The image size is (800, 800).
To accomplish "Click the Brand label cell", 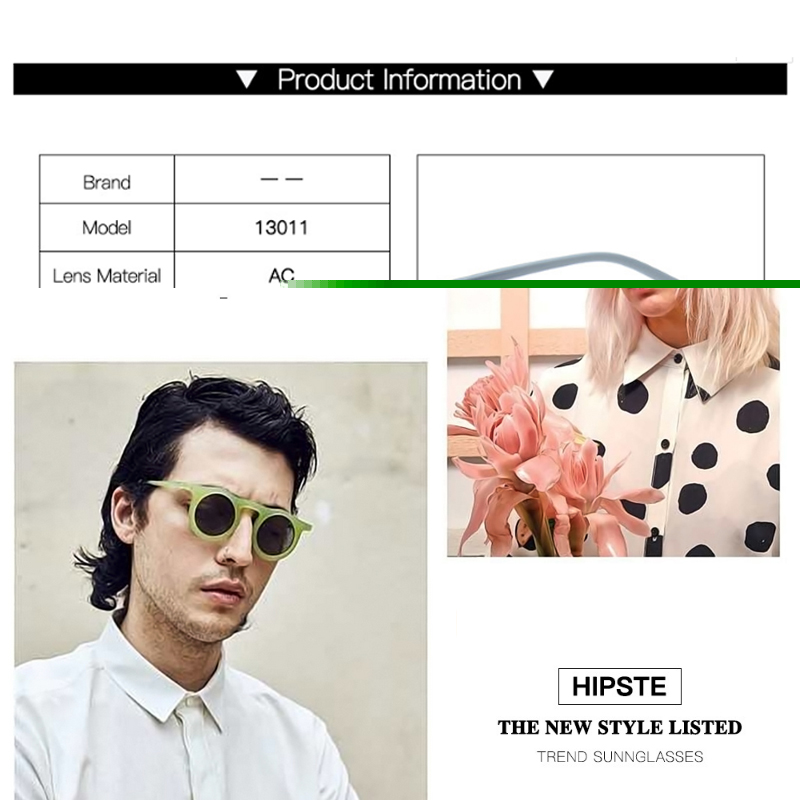I will 107,180.
